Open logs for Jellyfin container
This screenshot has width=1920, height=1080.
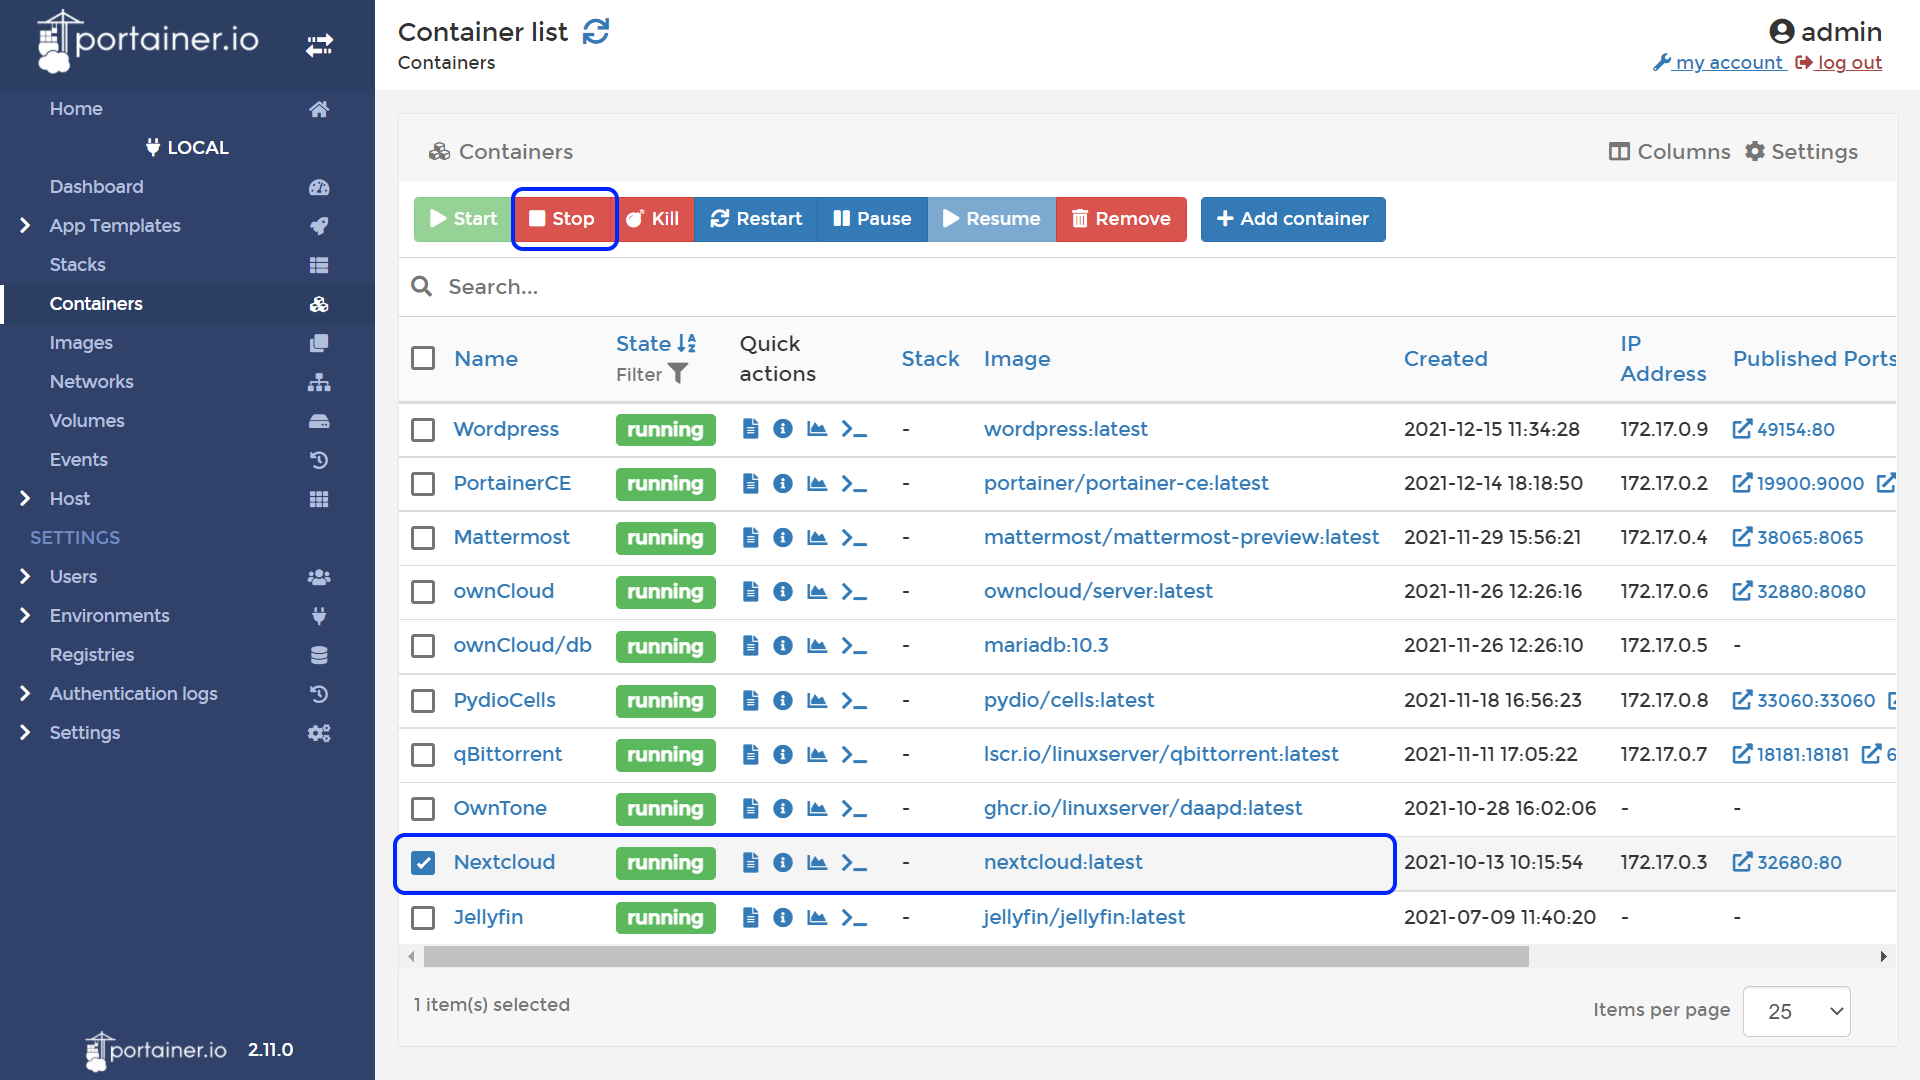pyautogui.click(x=751, y=917)
